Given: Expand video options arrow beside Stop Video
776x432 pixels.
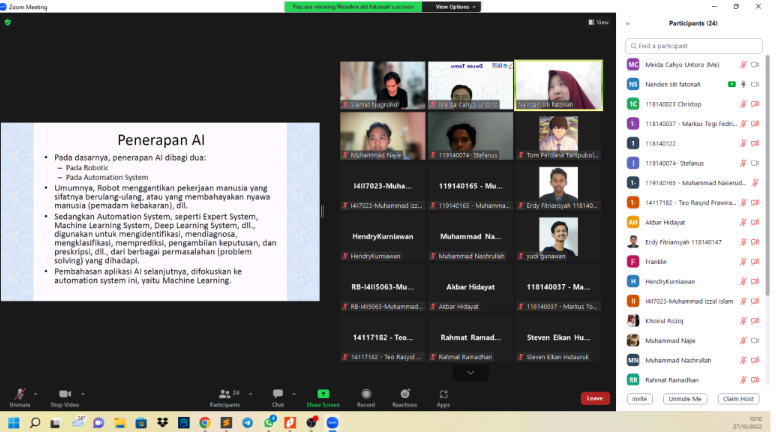Looking at the screenshot, I should pyautogui.click(x=85, y=393).
